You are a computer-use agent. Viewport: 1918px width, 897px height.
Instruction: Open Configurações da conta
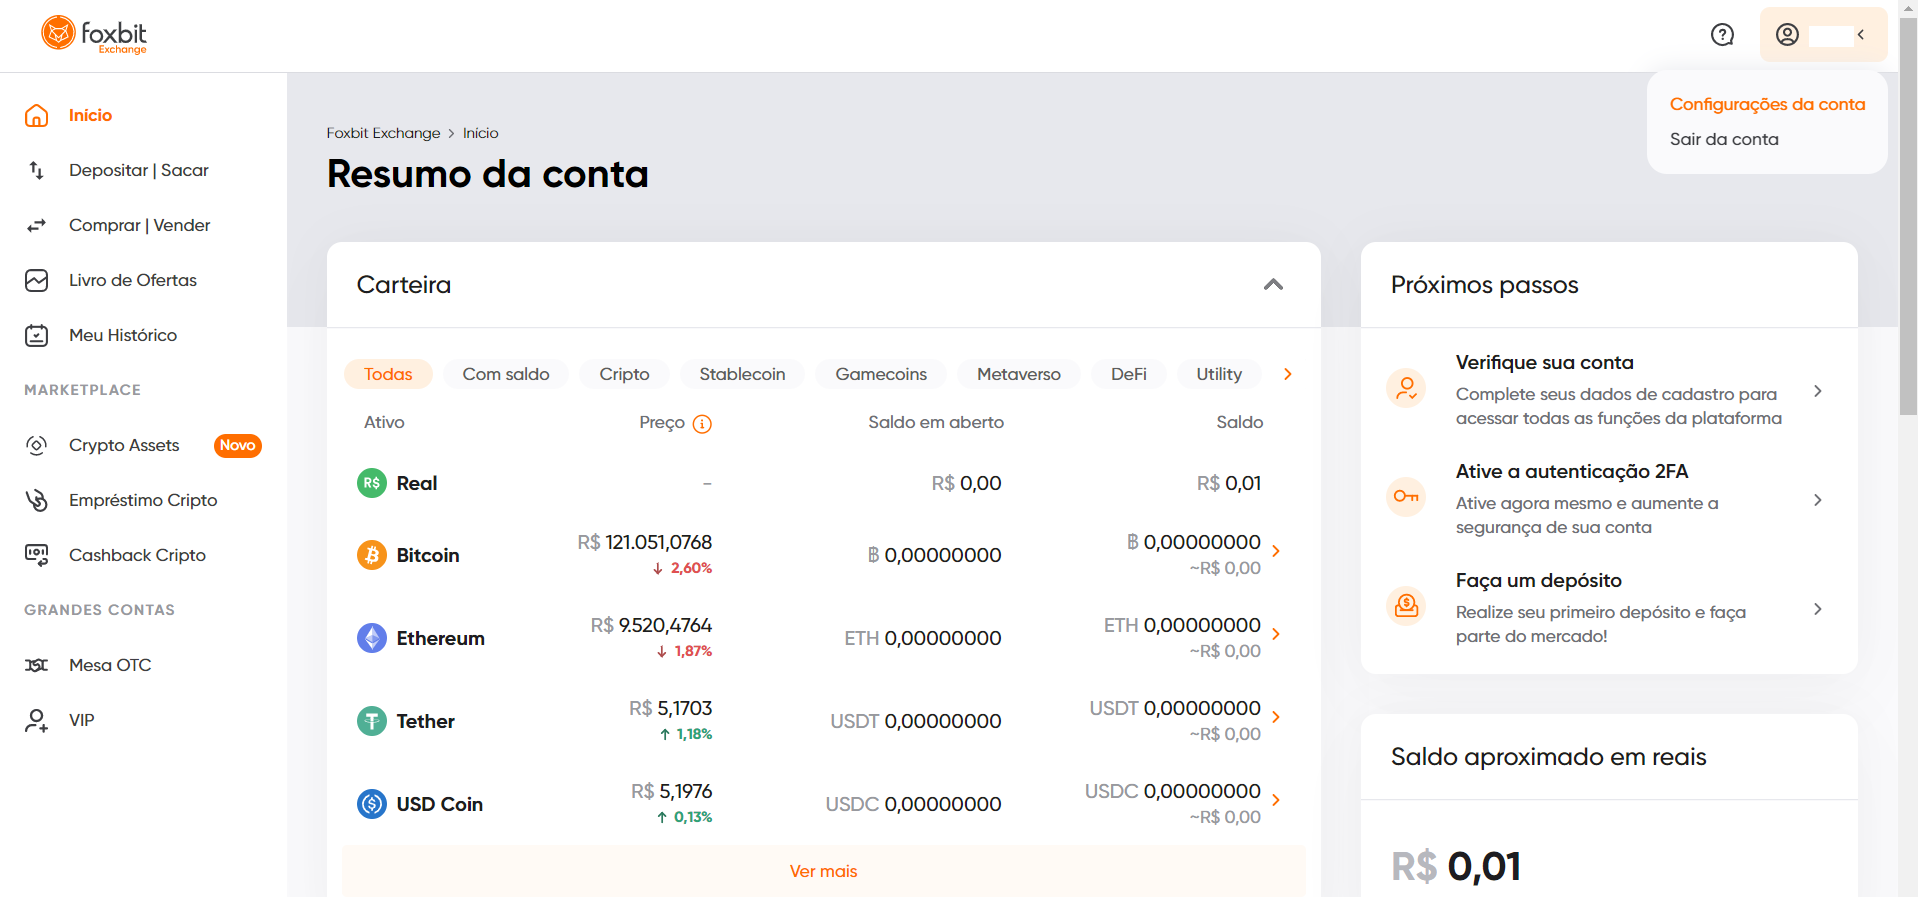(1767, 104)
